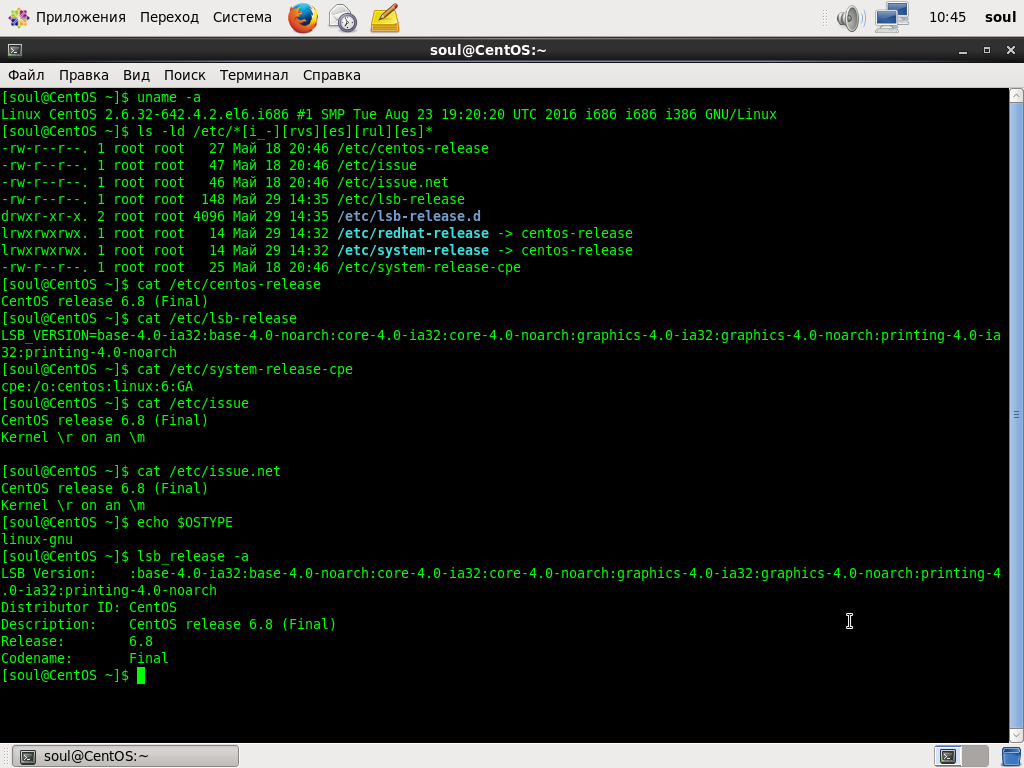Open the volume control speaker icon

coord(851,18)
